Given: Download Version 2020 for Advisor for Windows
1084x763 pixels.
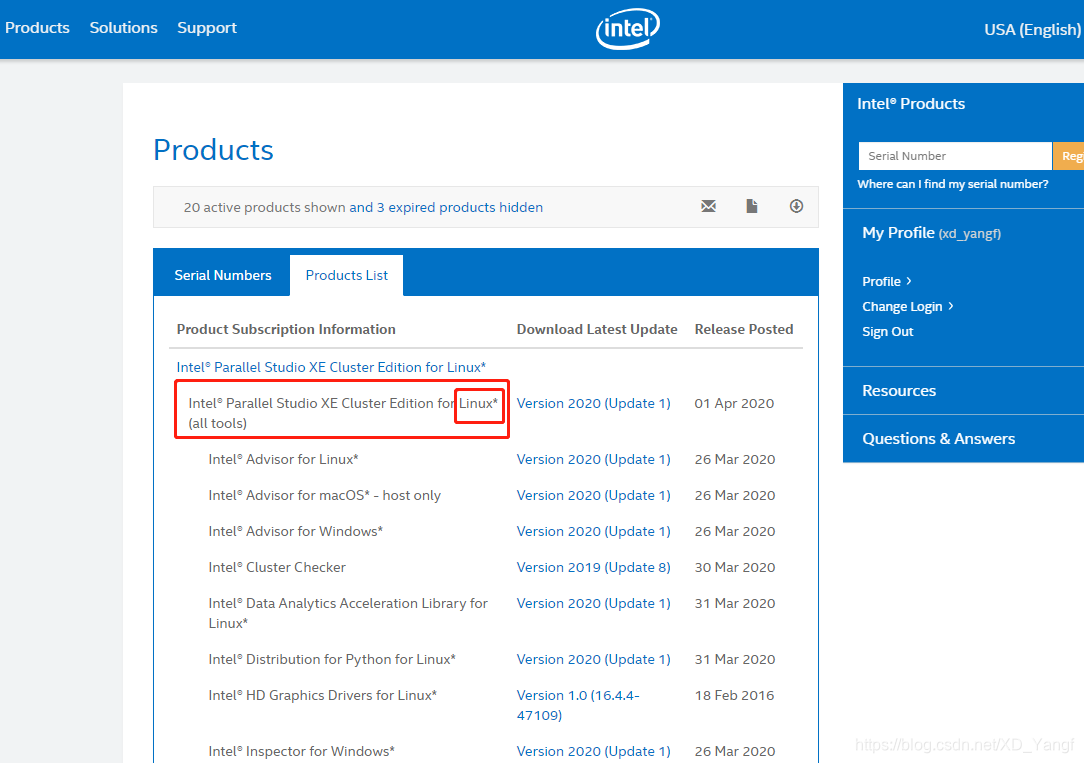Looking at the screenshot, I should click(593, 531).
